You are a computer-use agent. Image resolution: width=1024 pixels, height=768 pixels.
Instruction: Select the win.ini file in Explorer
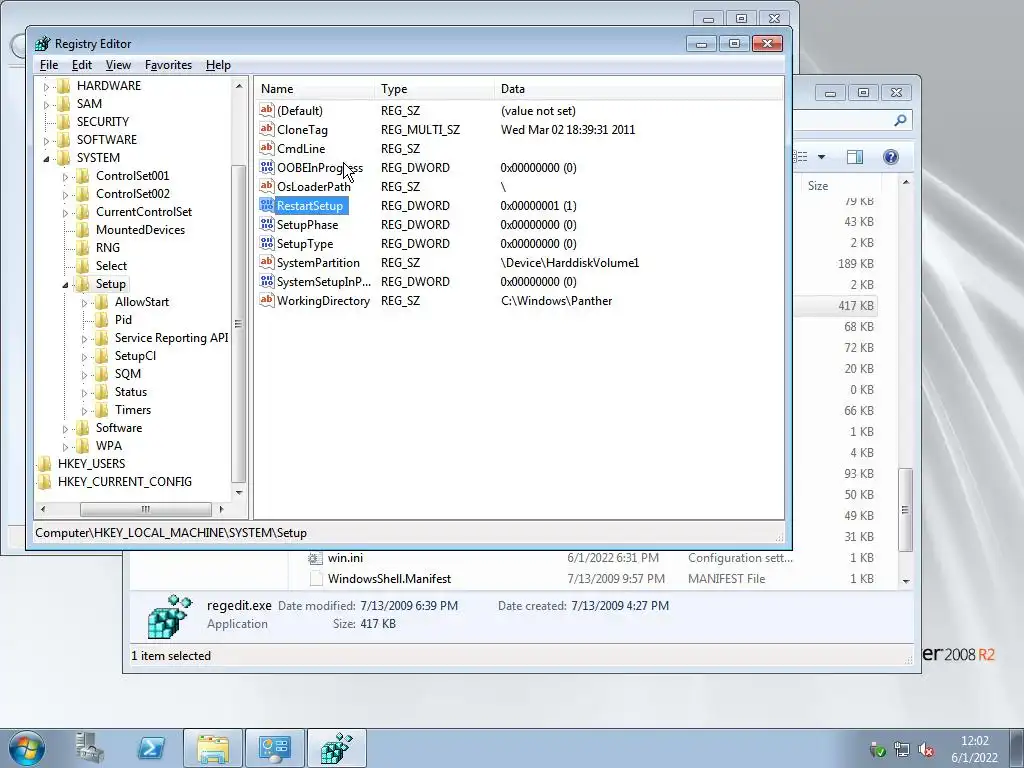pyautogui.click(x=345, y=558)
